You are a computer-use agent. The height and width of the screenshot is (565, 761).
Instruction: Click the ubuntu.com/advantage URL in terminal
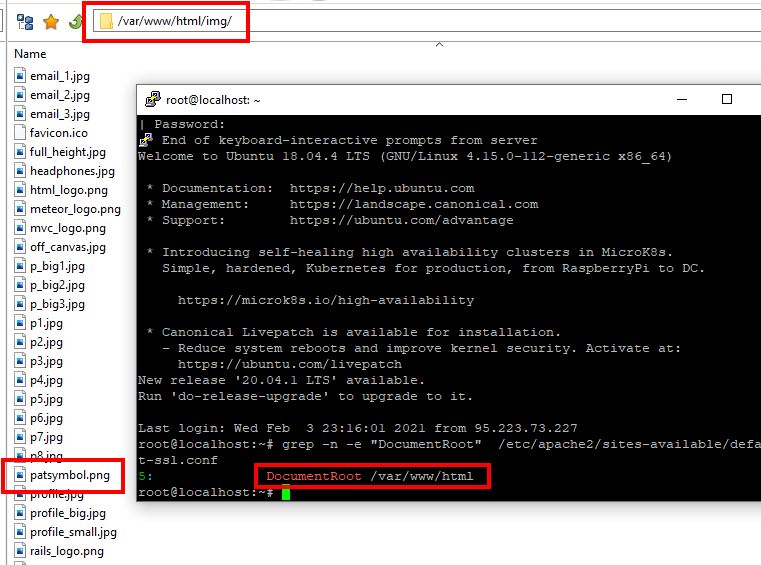pyautogui.click(x=401, y=220)
